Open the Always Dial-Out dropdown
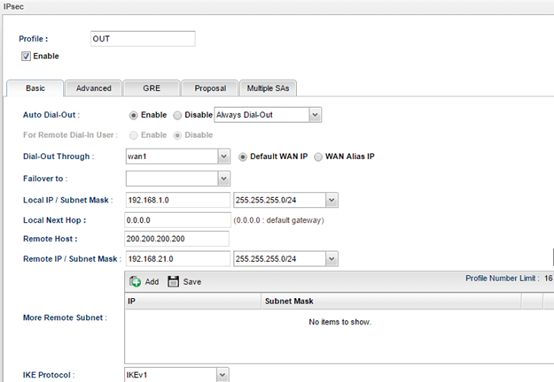This screenshot has height=382, width=554. click(268, 115)
